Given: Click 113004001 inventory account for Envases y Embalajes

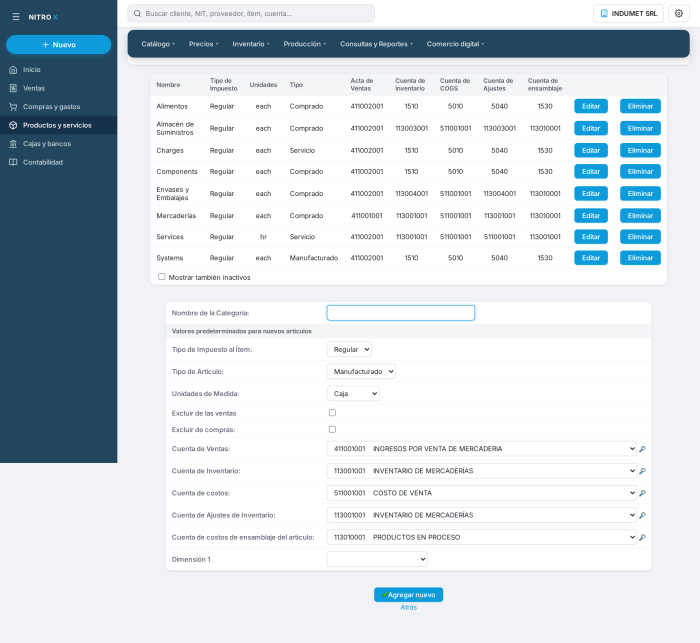Looking at the screenshot, I should [411, 193].
